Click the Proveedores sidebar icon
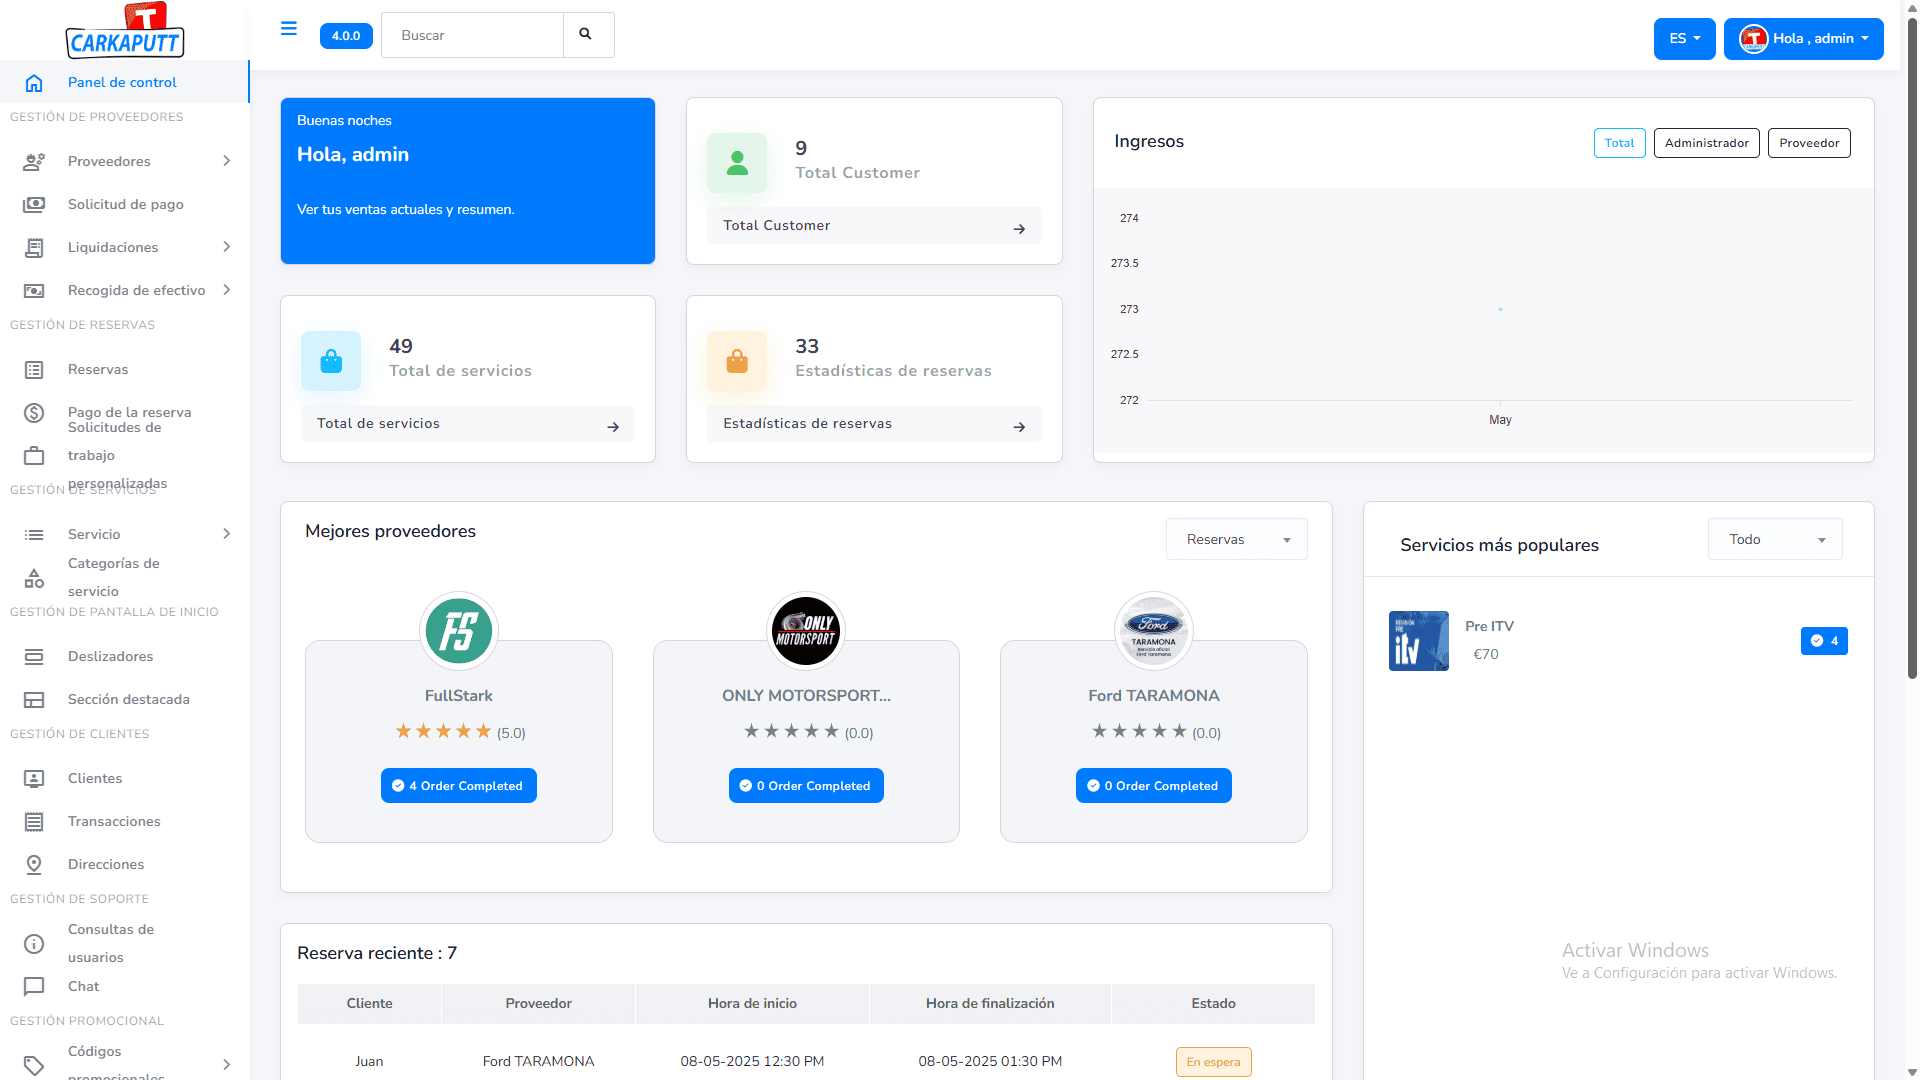The image size is (1920, 1080). tap(34, 161)
